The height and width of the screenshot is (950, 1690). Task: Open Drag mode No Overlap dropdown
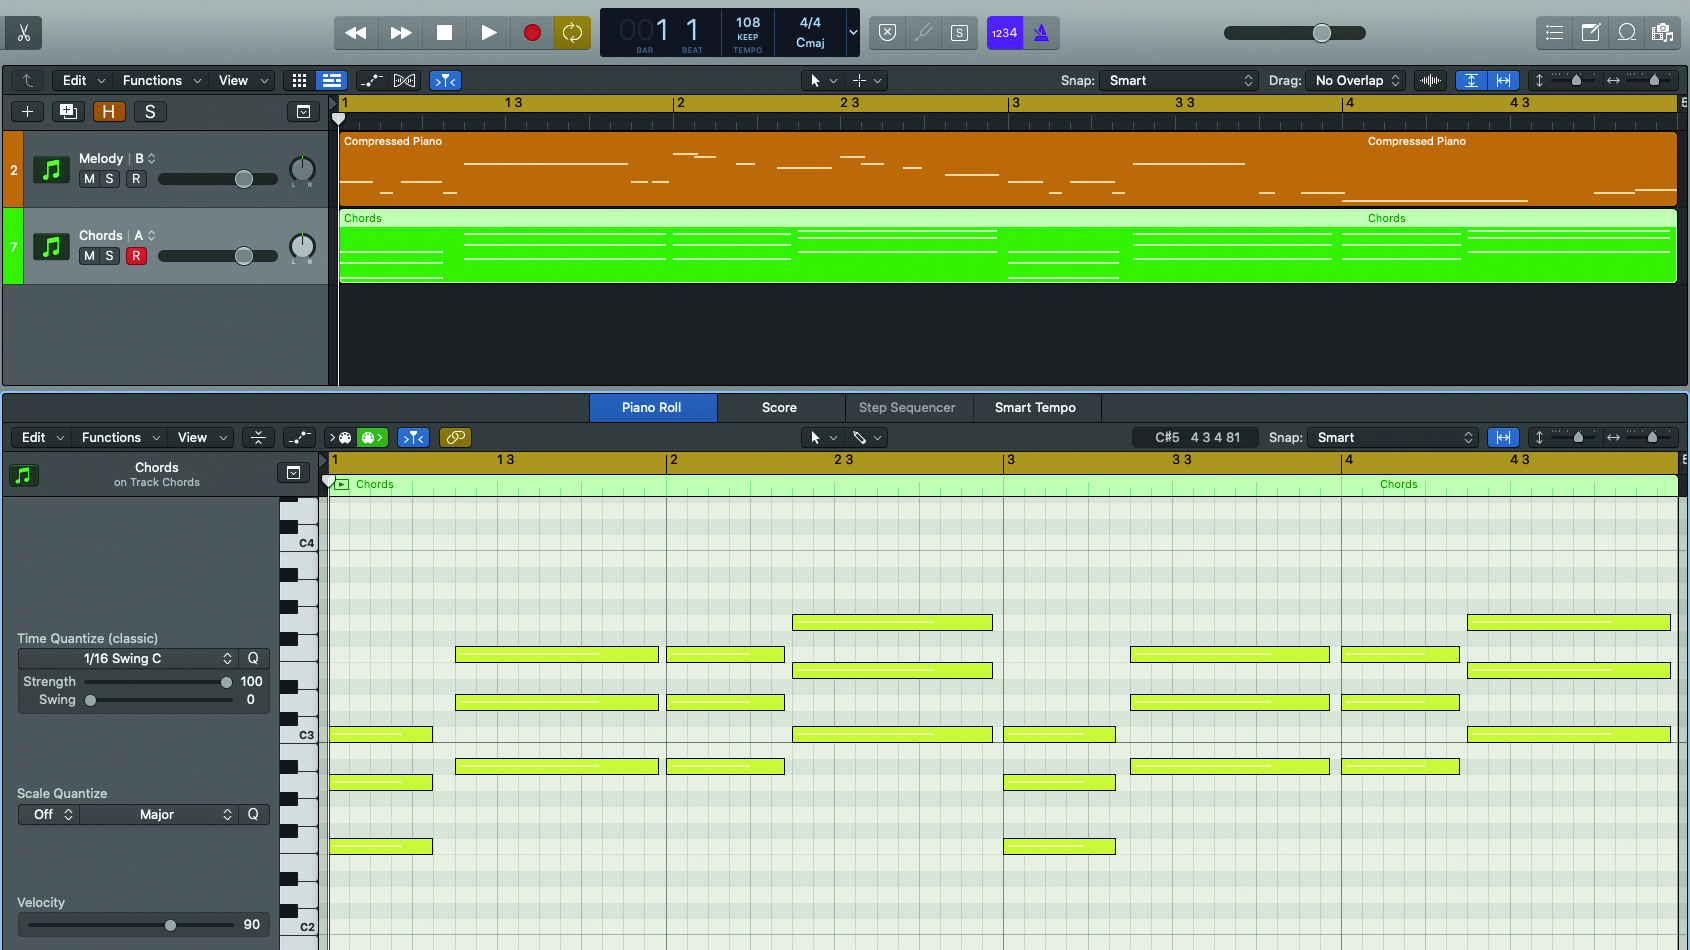(x=1357, y=80)
